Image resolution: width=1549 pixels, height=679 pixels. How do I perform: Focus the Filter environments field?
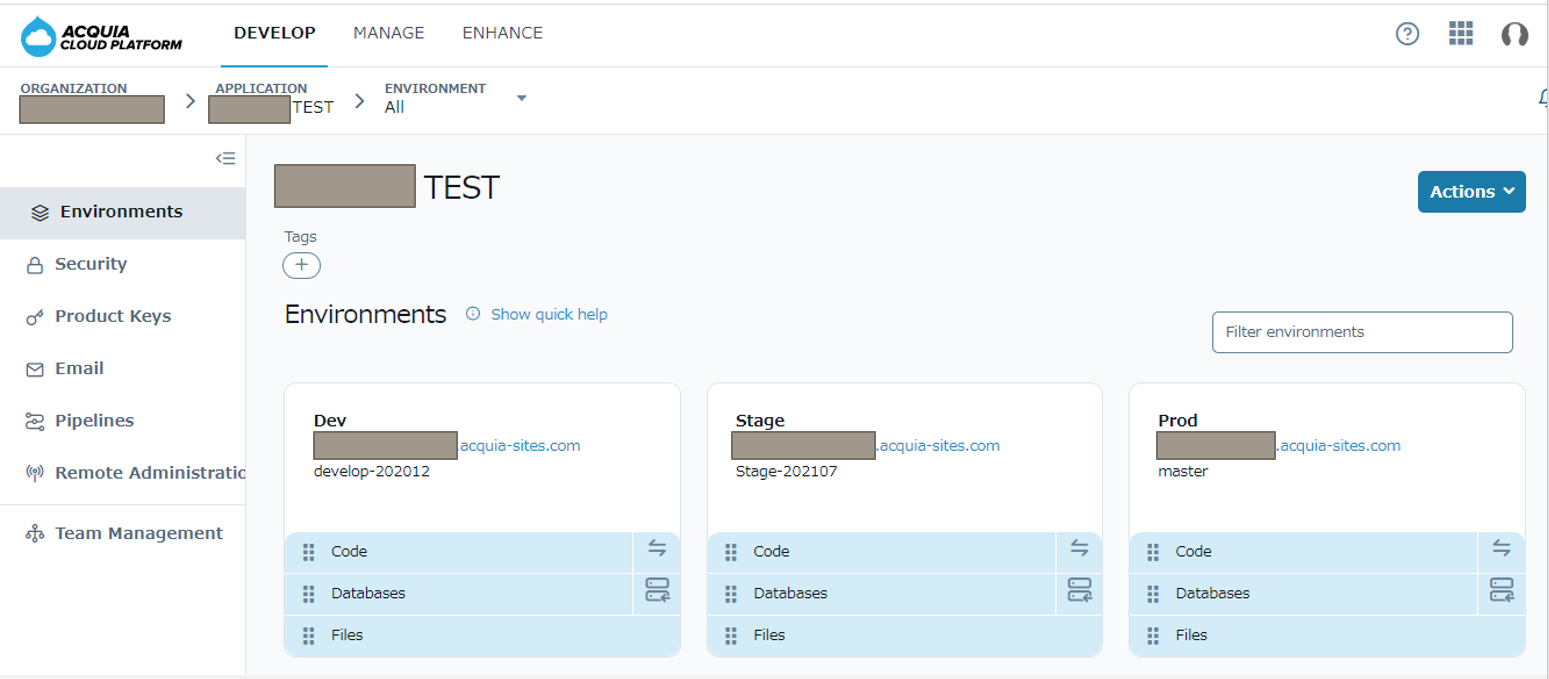[x=1362, y=332]
